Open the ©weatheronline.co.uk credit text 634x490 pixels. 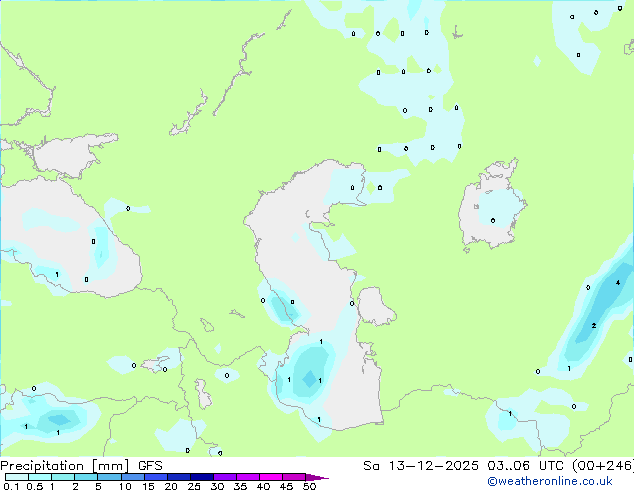pos(550,481)
